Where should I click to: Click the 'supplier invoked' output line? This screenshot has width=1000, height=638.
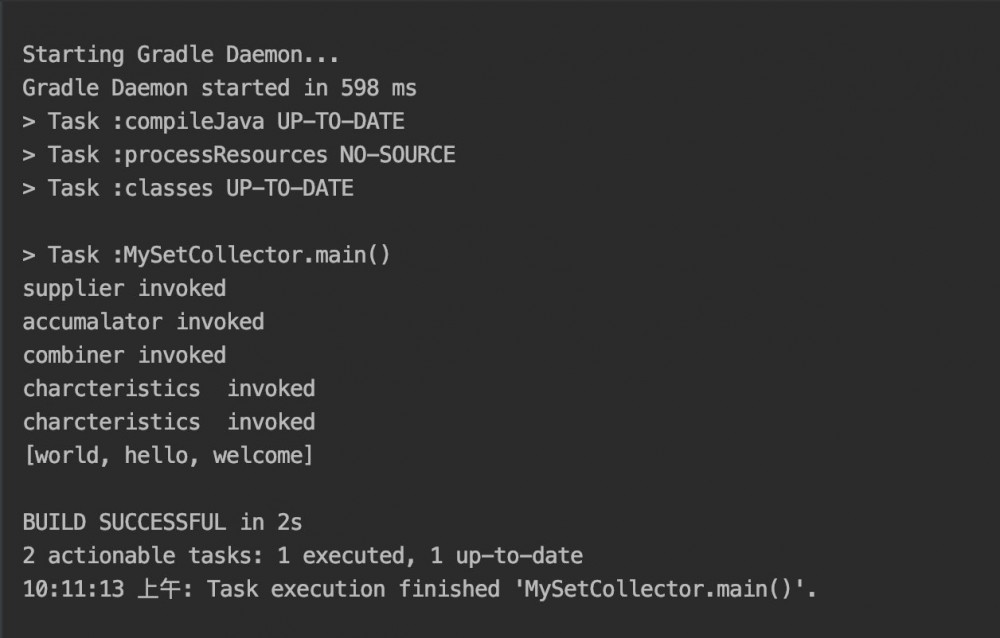tap(124, 288)
